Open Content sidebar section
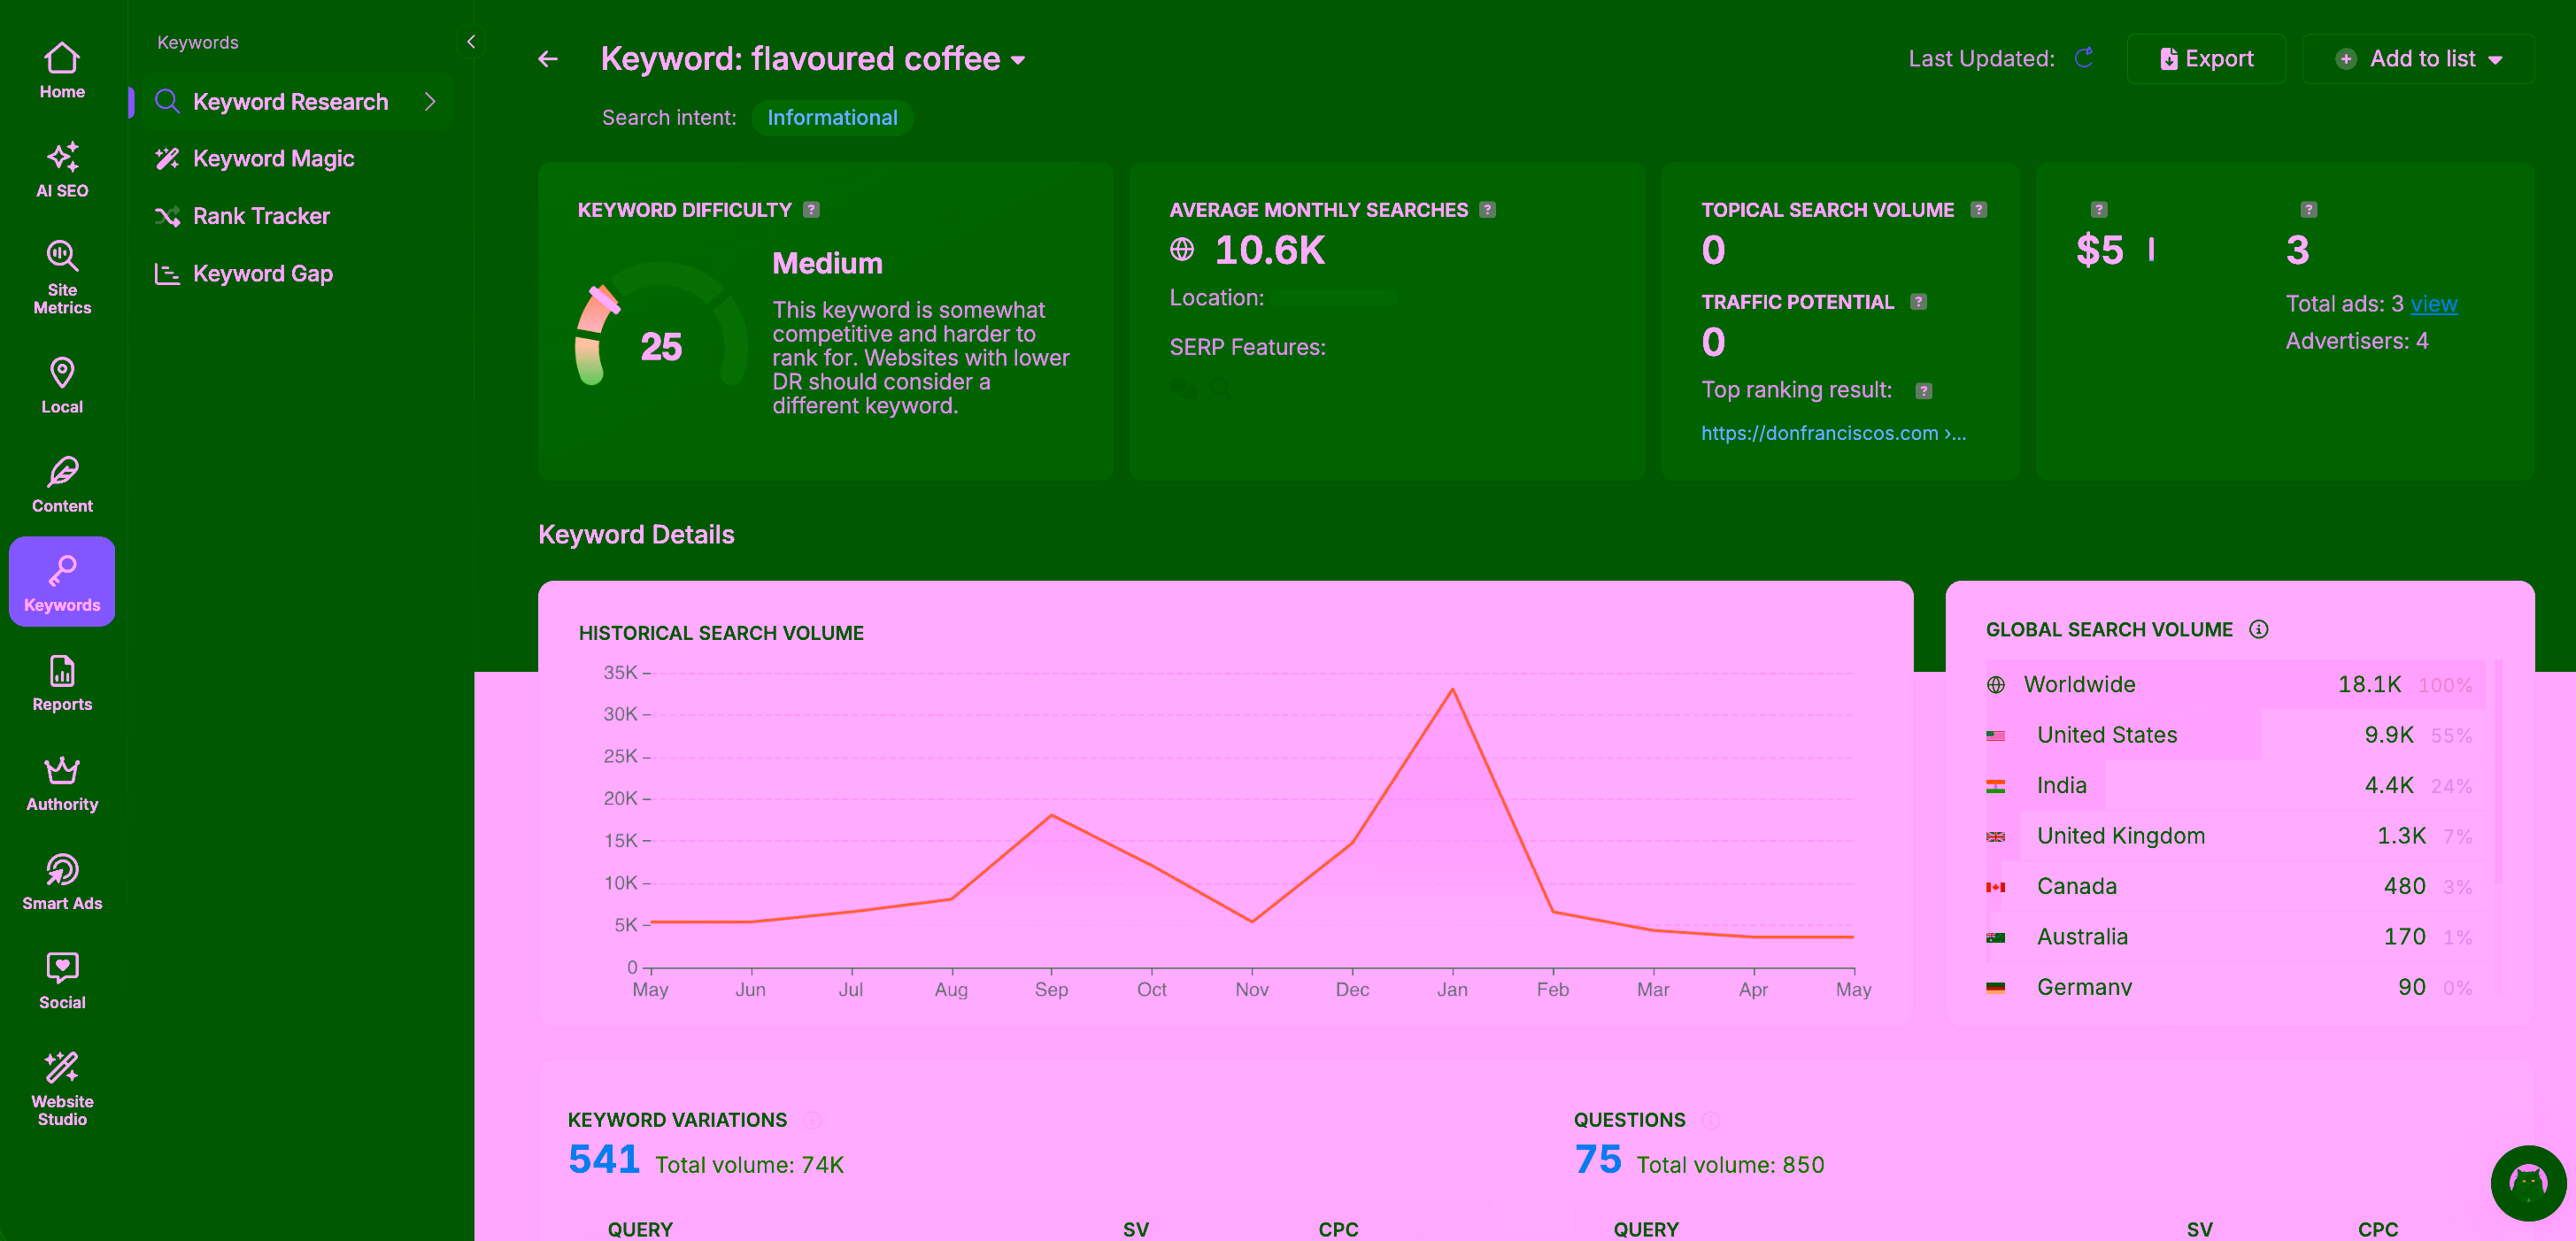 coord(62,484)
